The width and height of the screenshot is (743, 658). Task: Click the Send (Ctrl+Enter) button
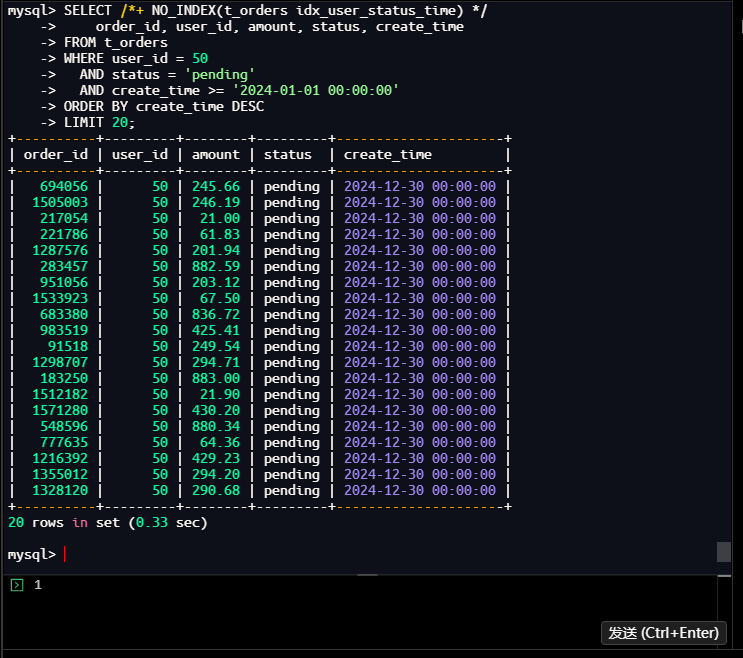point(663,633)
